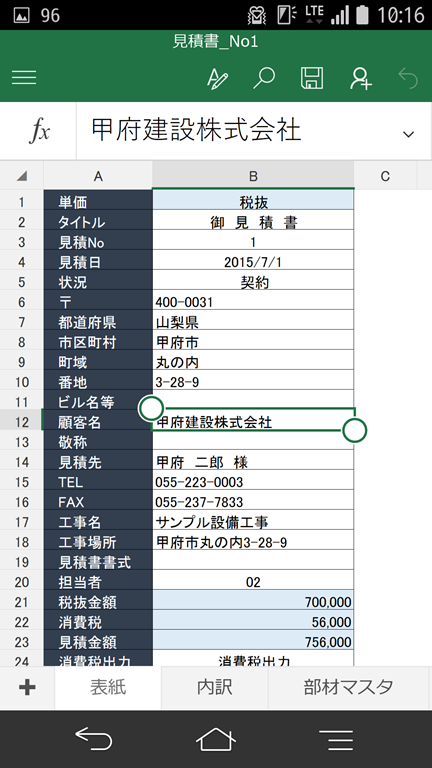Switch to the 部材マスタ sheet tab

pyautogui.click(x=348, y=688)
